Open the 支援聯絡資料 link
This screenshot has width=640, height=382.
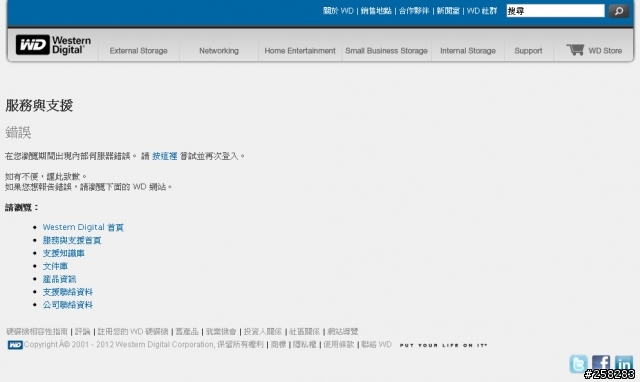click(x=68, y=292)
